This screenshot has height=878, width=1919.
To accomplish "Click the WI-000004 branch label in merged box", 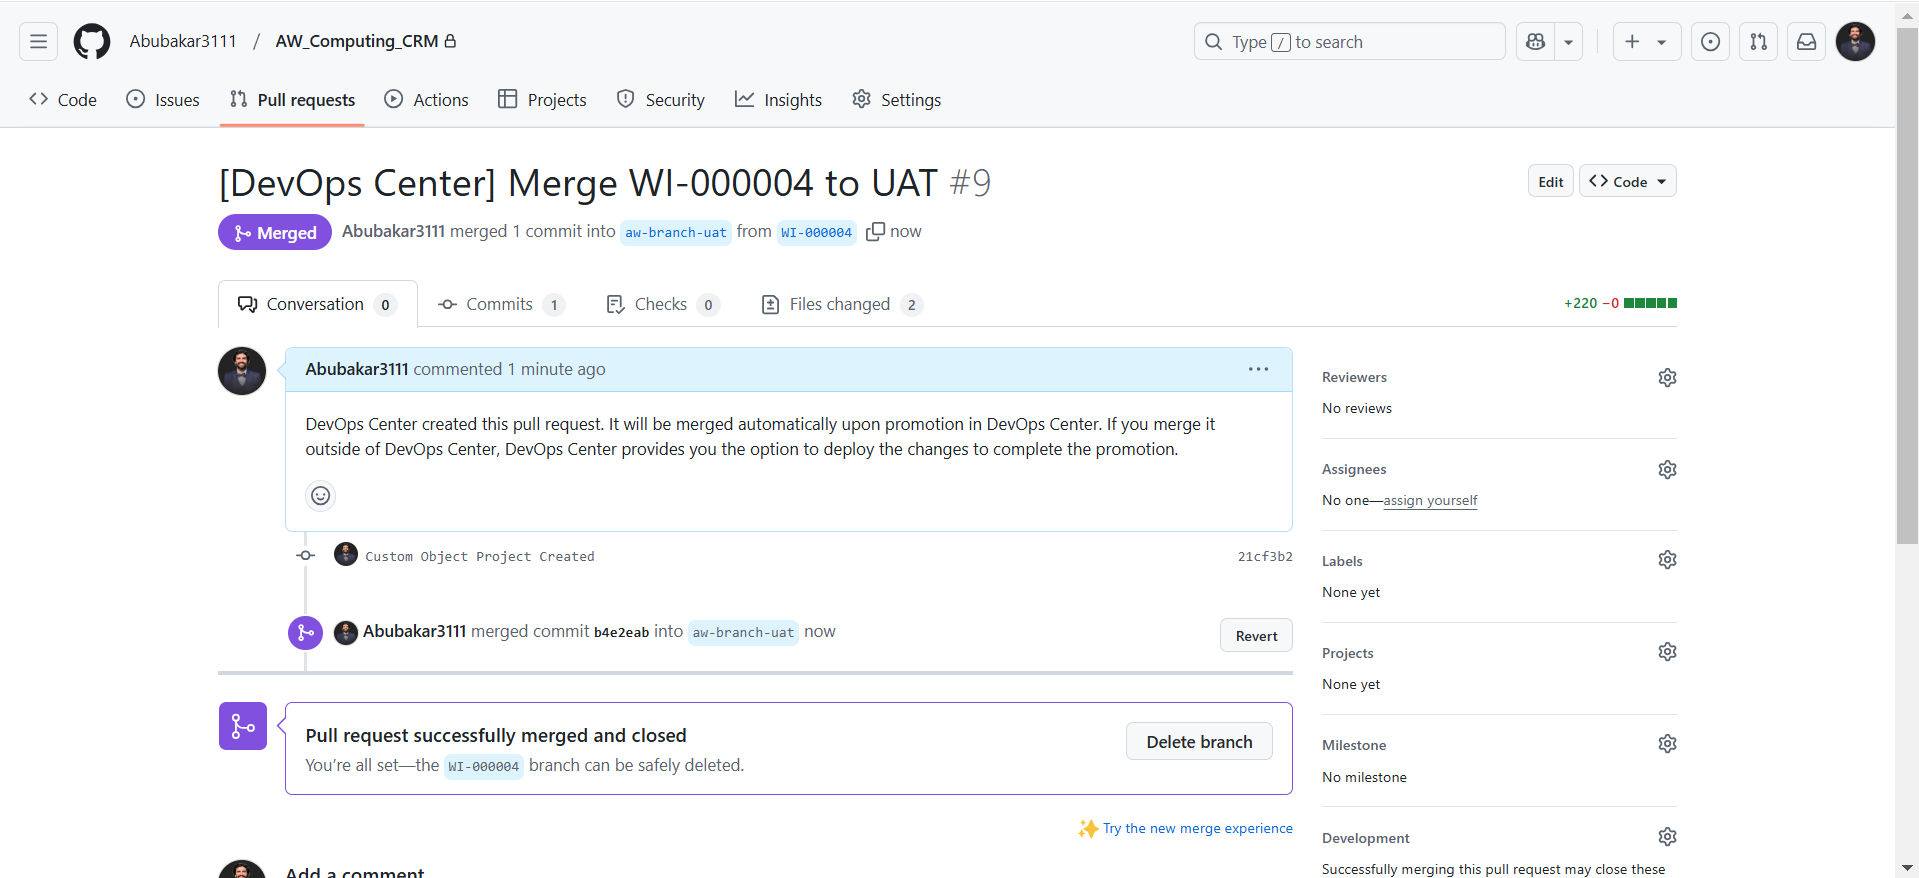I will pyautogui.click(x=483, y=766).
